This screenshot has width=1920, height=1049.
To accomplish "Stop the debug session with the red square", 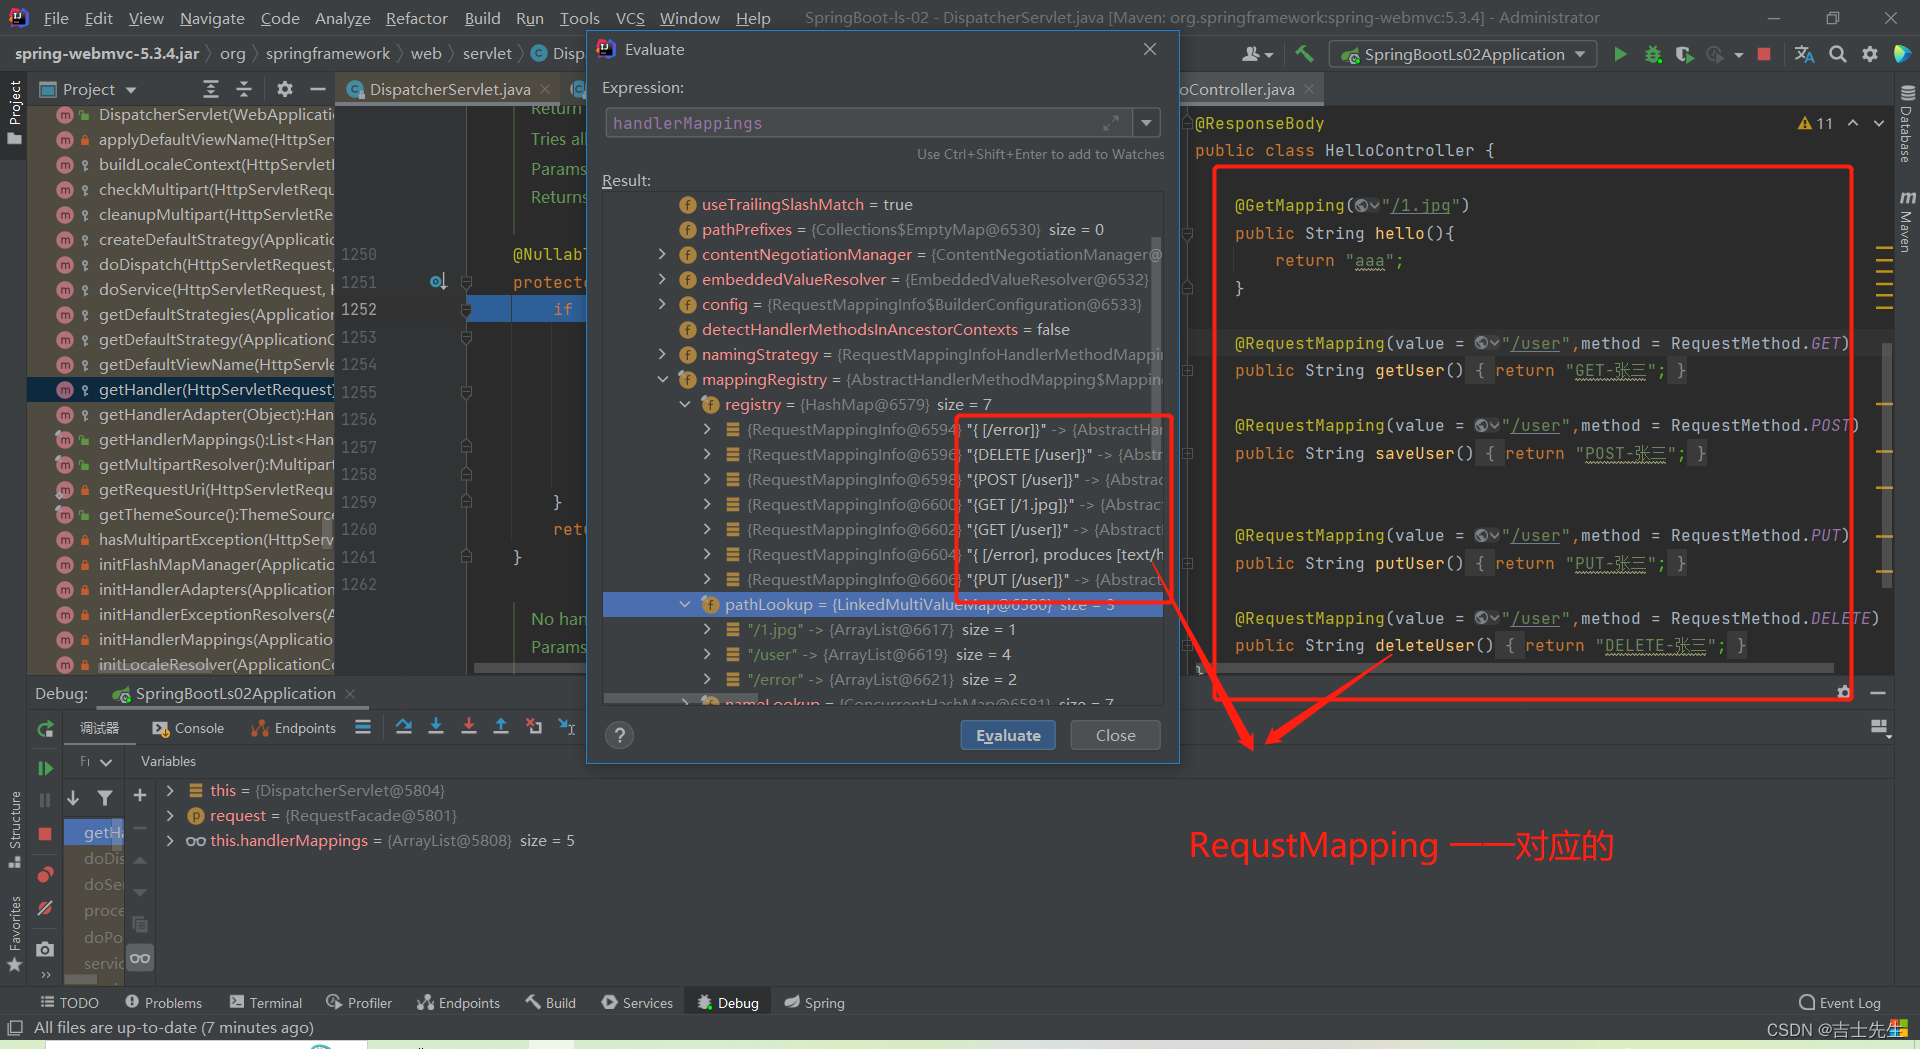I will [x=45, y=833].
